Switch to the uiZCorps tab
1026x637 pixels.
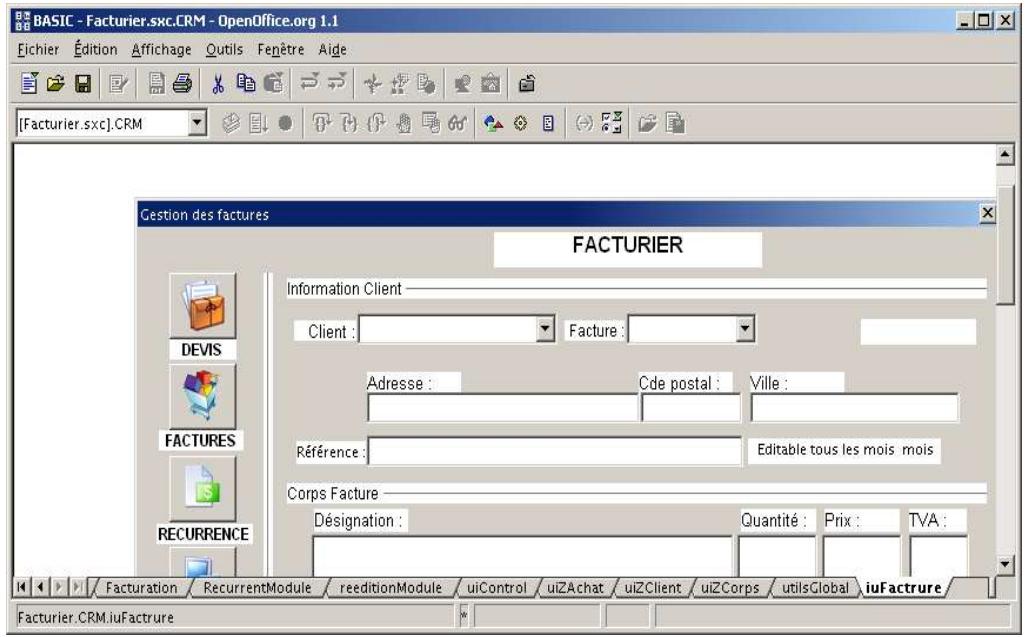click(730, 588)
